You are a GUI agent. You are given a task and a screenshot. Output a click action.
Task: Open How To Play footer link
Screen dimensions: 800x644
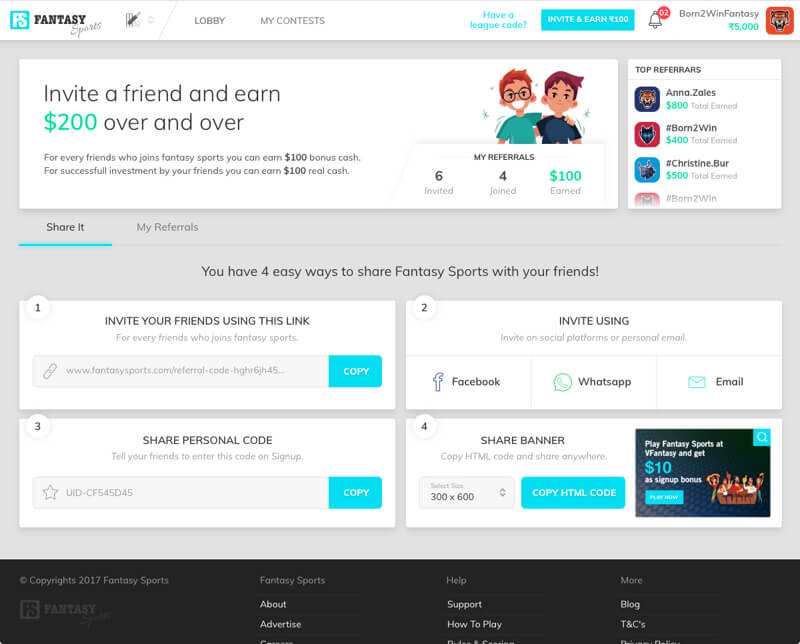coord(474,624)
